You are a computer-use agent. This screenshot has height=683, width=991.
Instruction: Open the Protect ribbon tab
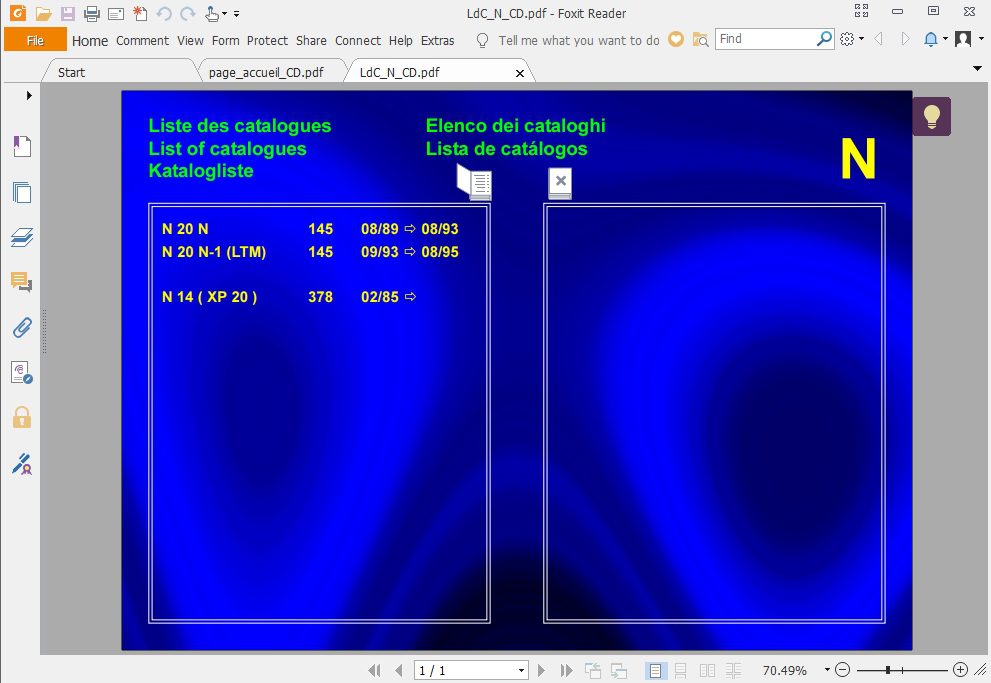click(x=267, y=40)
